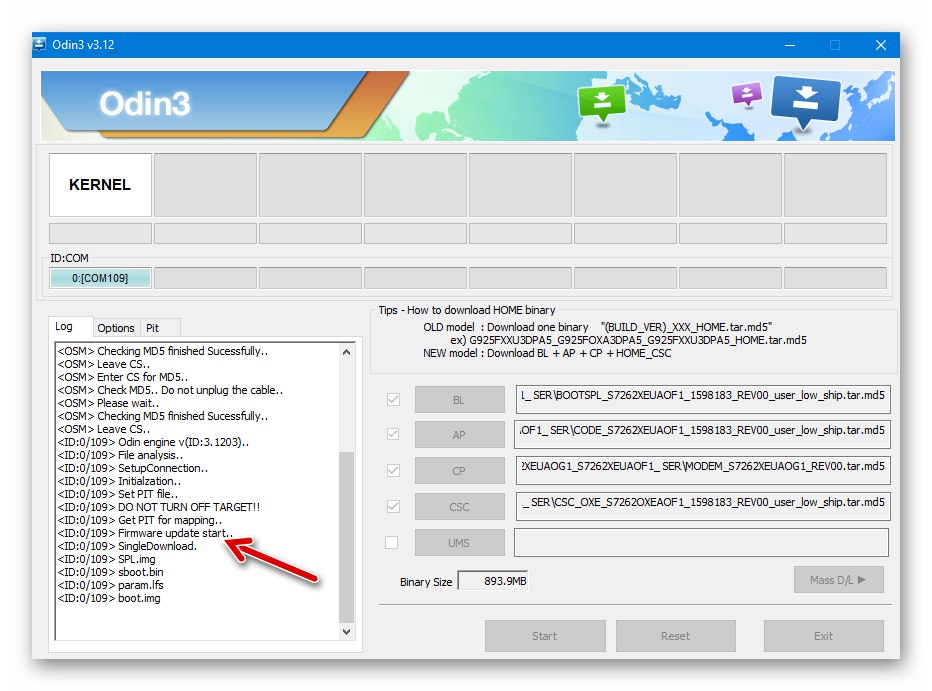Click the Start button
The height and width of the screenshot is (691, 932).
click(545, 636)
